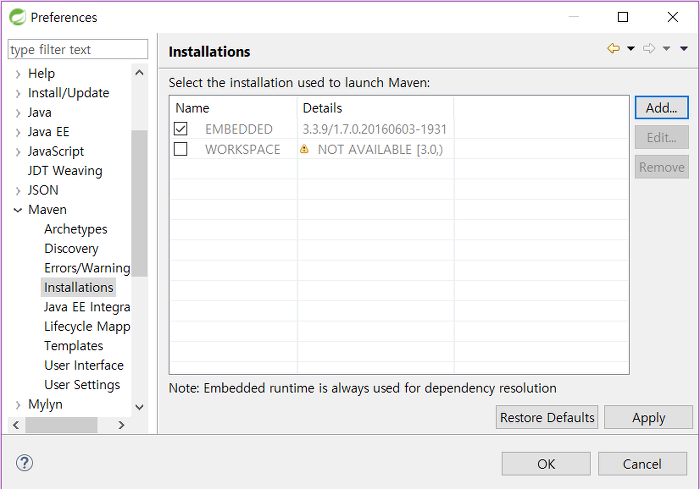Click tree horizontal scrollbar left arrow
The width and height of the screenshot is (700, 489).
[16, 425]
